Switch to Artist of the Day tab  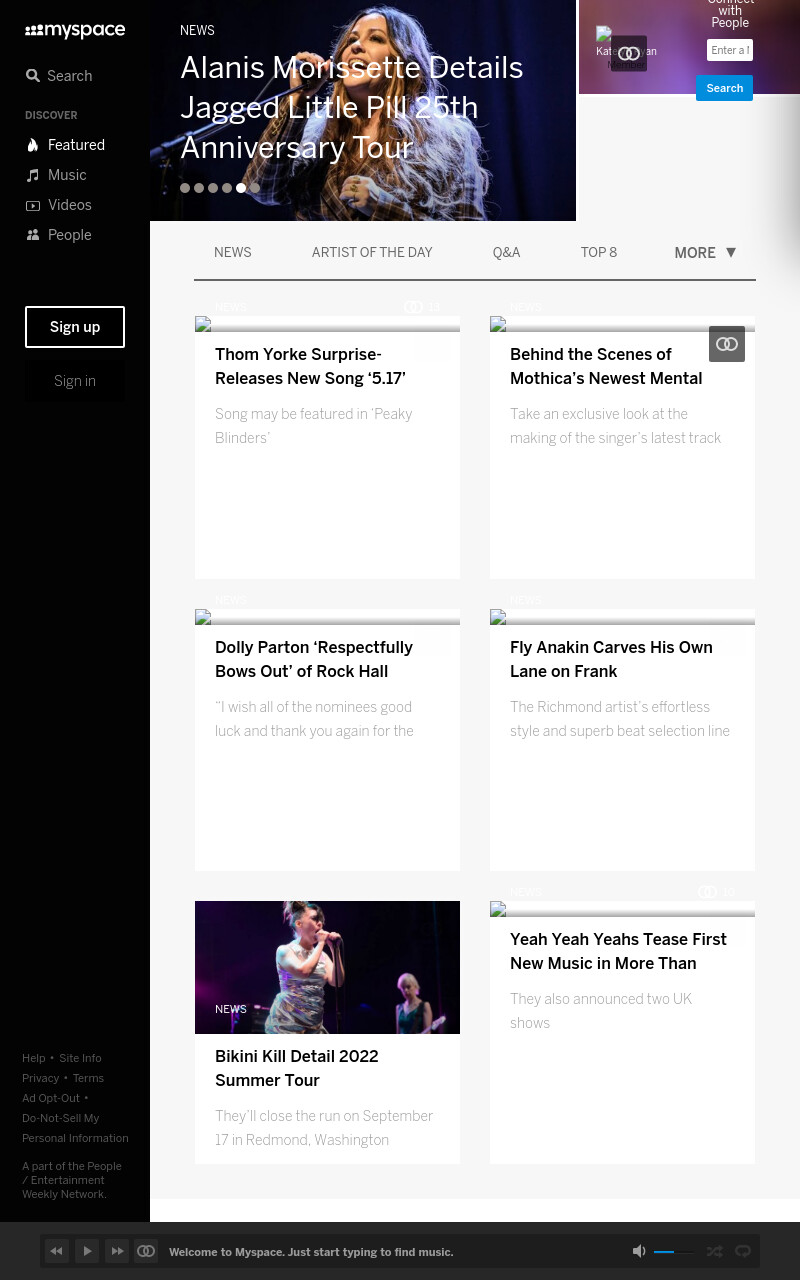point(372,253)
